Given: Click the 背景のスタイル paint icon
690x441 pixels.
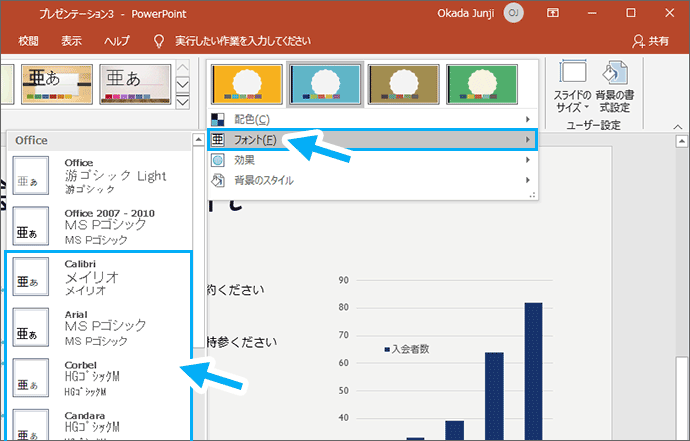Looking at the screenshot, I should pyautogui.click(x=217, y=180).
